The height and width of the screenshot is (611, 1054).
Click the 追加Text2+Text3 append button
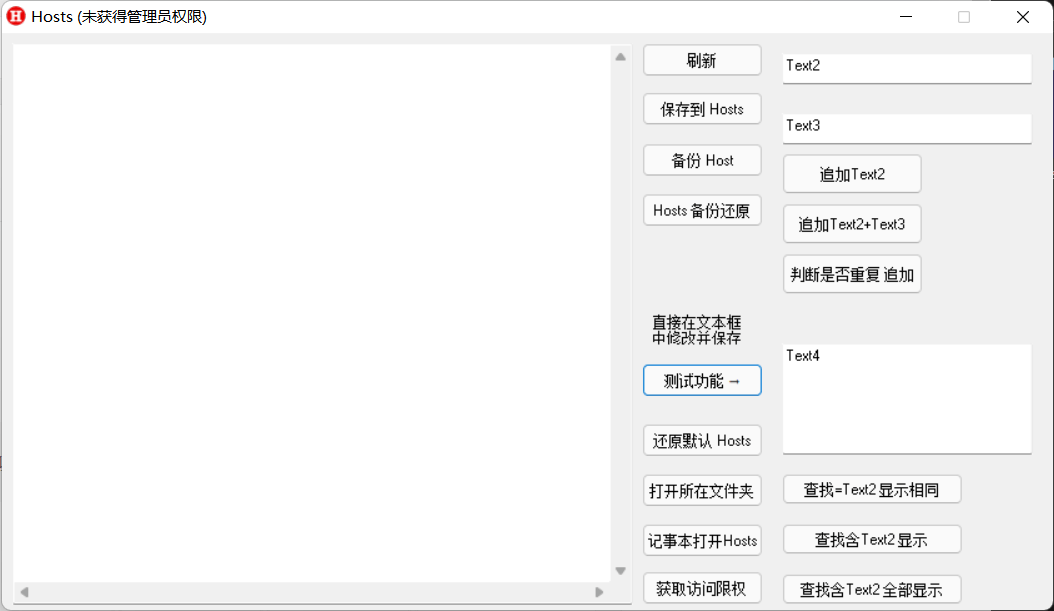[852, 223]
